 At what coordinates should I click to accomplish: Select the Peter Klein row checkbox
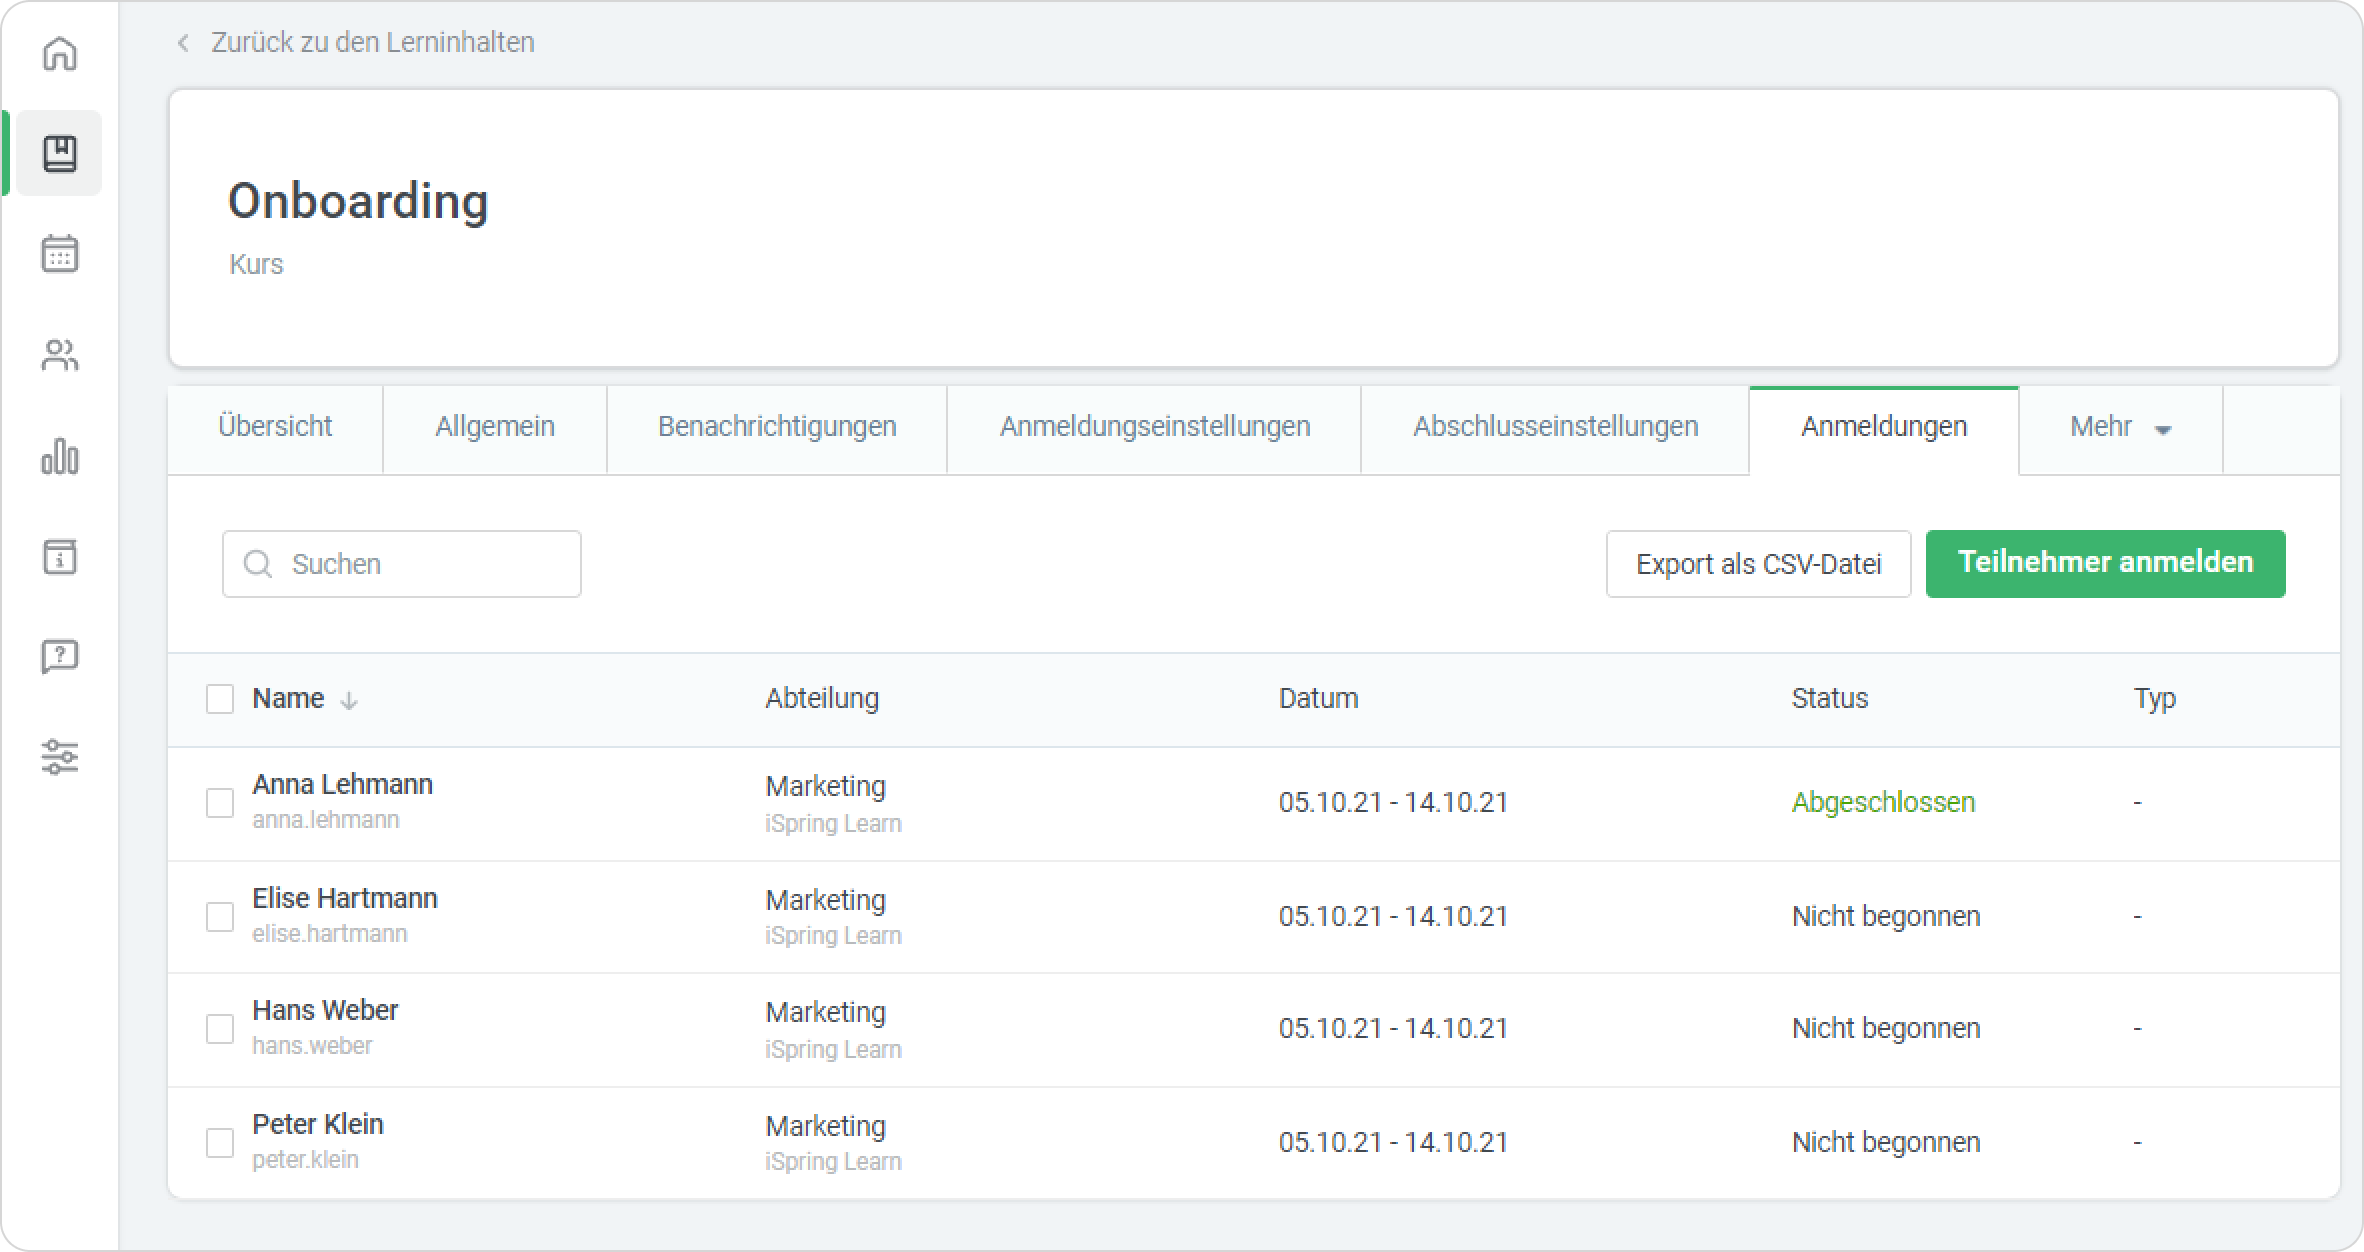point(220,1143)
